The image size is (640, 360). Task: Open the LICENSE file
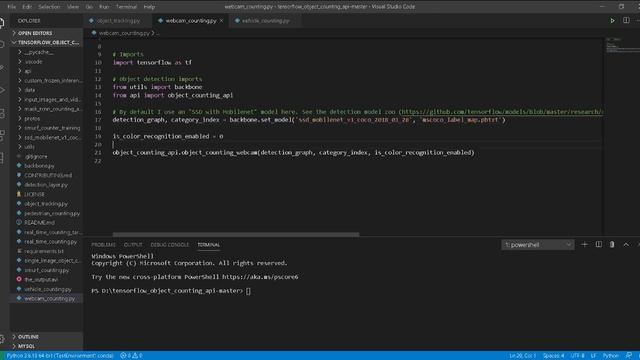point(34,194)
